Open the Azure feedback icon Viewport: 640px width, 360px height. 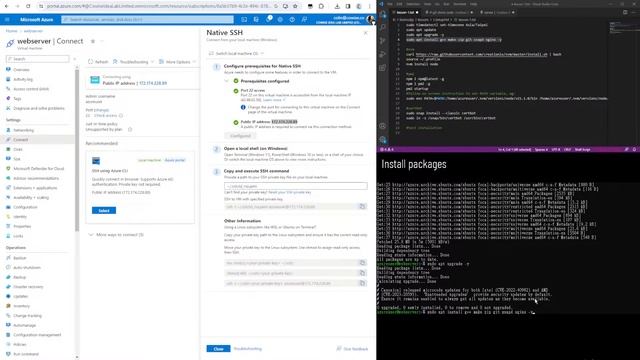[x=304, y=20]
